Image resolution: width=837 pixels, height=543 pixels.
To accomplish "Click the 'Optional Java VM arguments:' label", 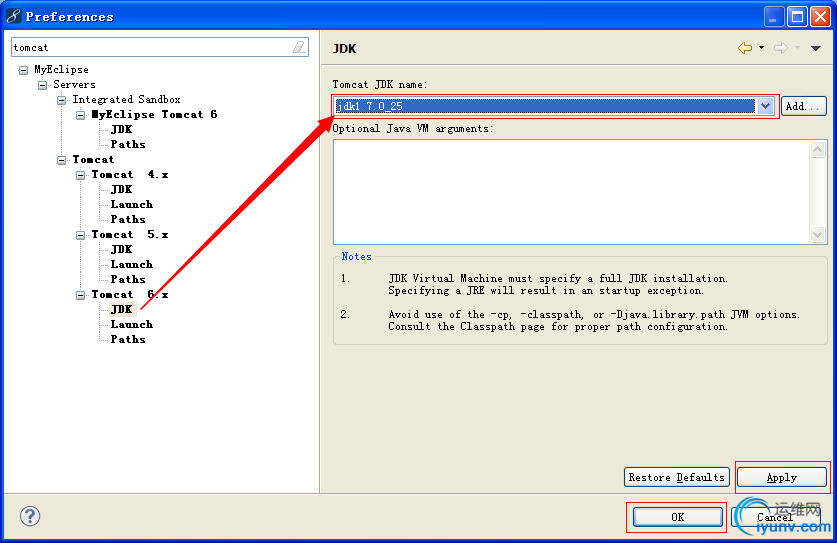I will tap(413, 129).
